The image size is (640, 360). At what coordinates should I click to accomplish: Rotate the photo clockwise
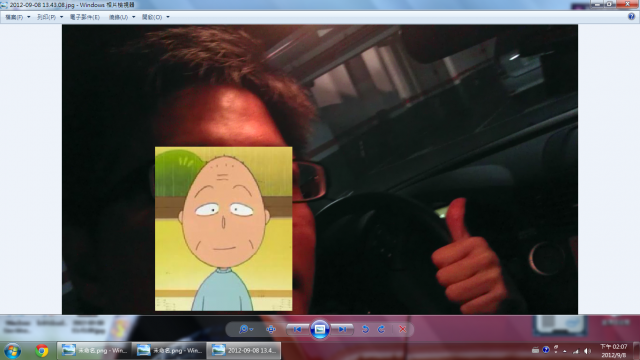(x=381, y=329)
